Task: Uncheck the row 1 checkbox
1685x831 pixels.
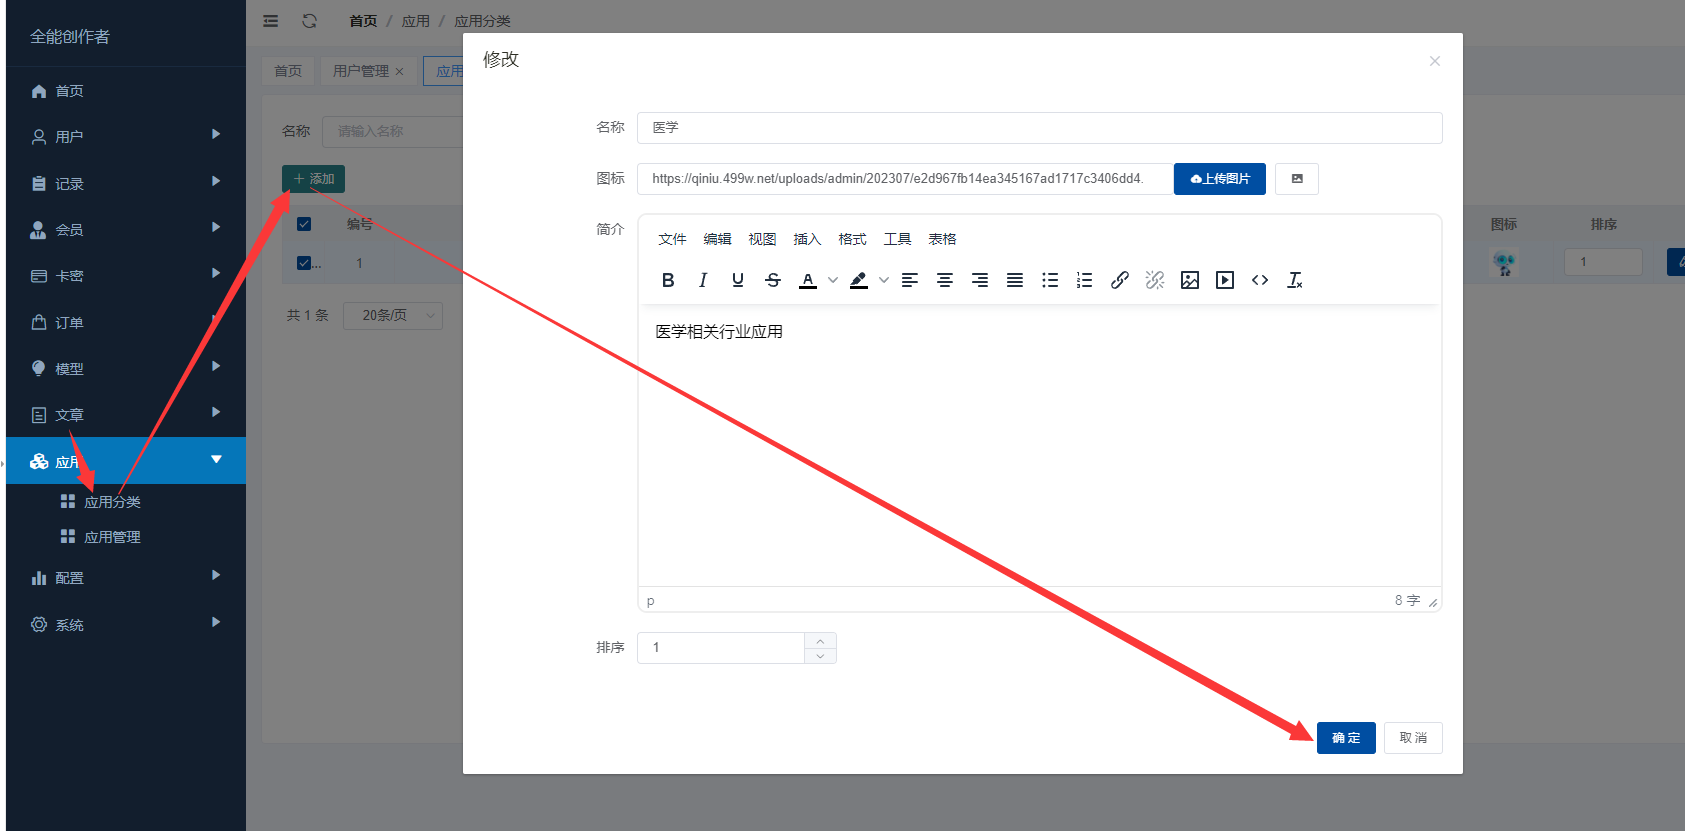Action: click(x=304, y=263)
